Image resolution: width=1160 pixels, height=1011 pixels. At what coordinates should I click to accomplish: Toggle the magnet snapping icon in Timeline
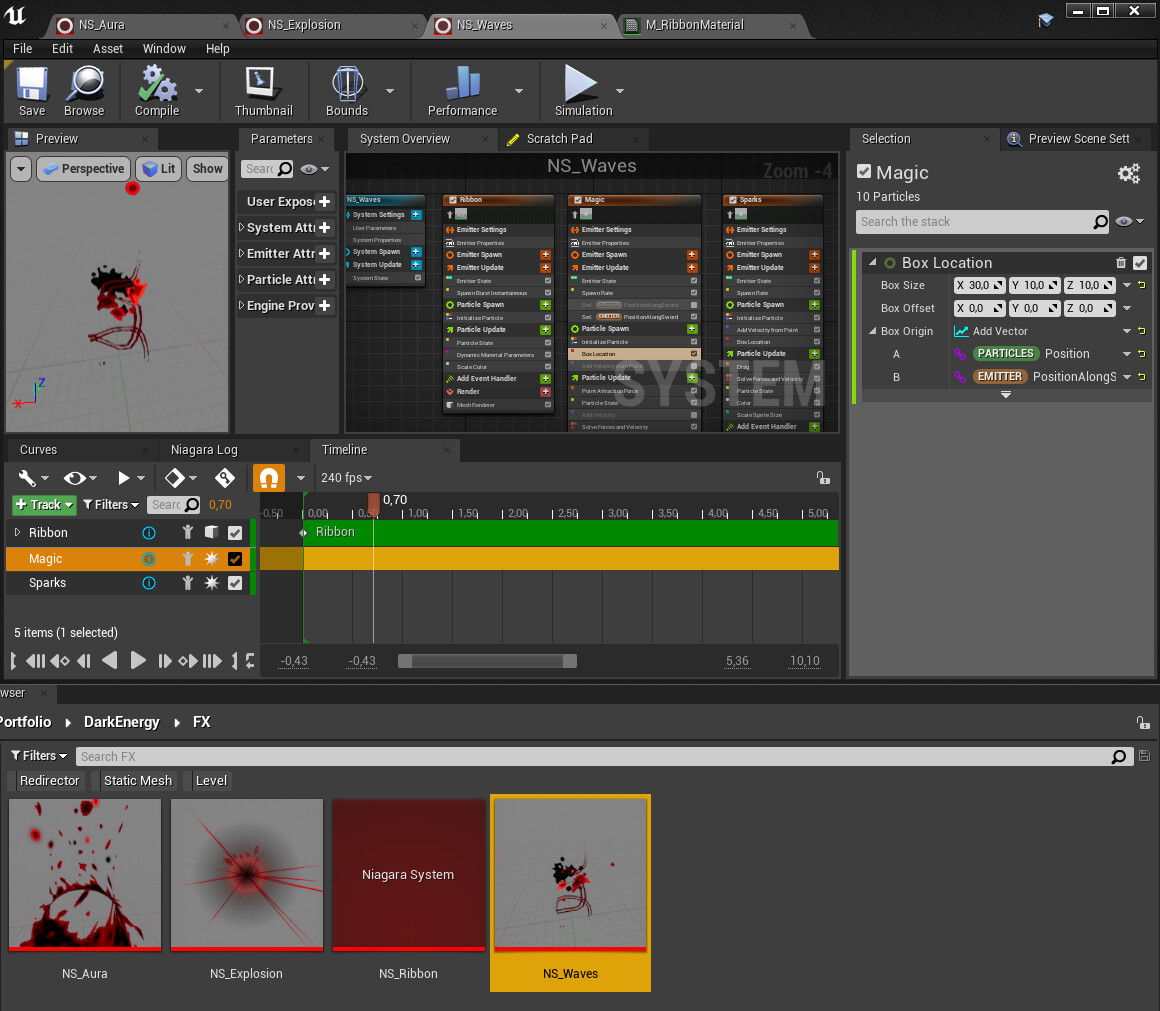click(x=268, y=478)
